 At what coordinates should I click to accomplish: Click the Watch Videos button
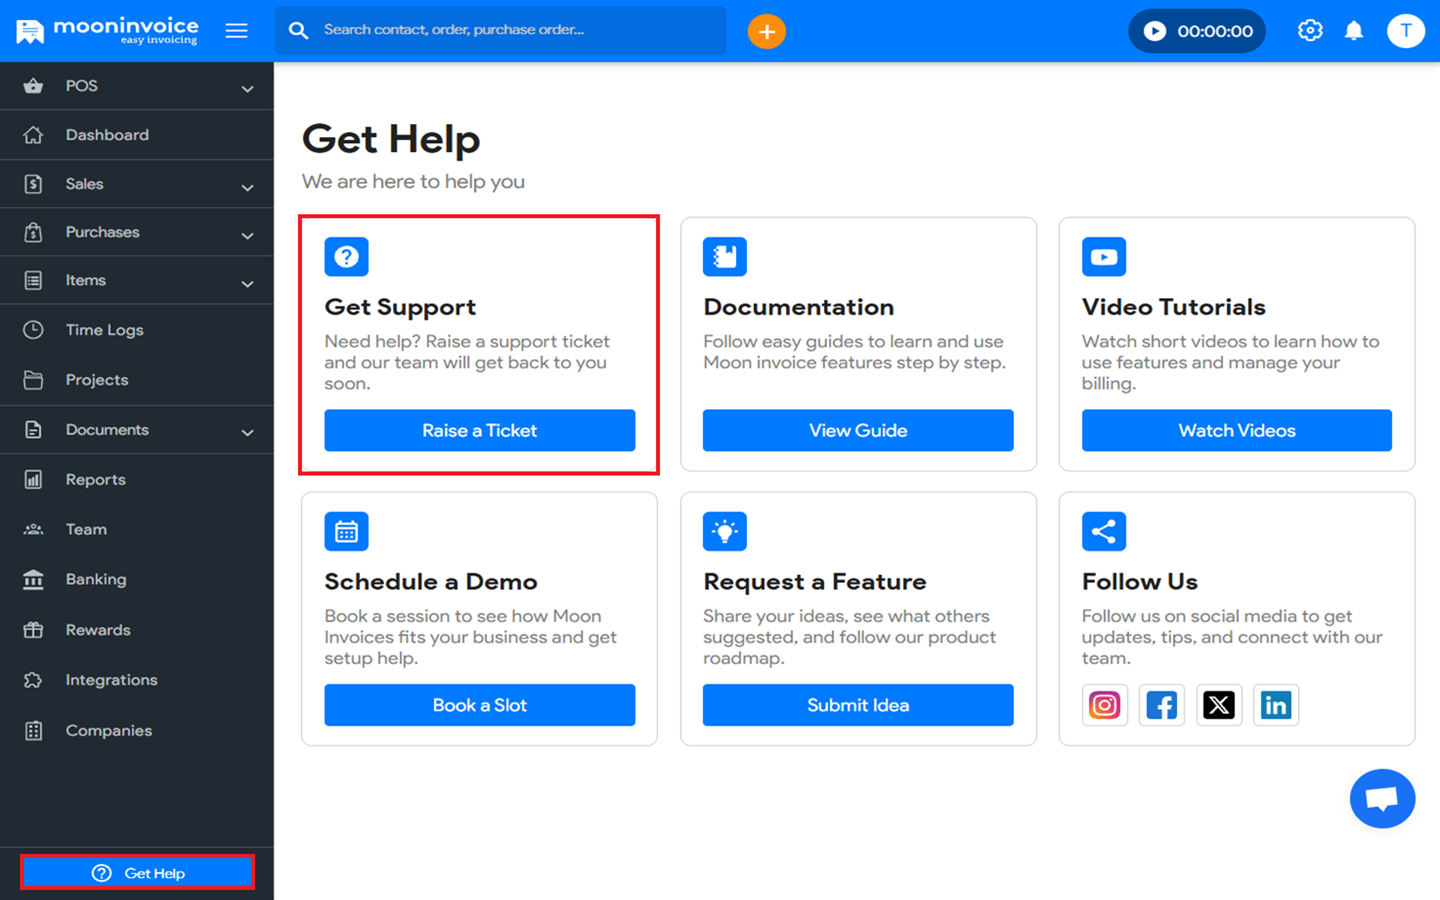tap(1236, 430)
